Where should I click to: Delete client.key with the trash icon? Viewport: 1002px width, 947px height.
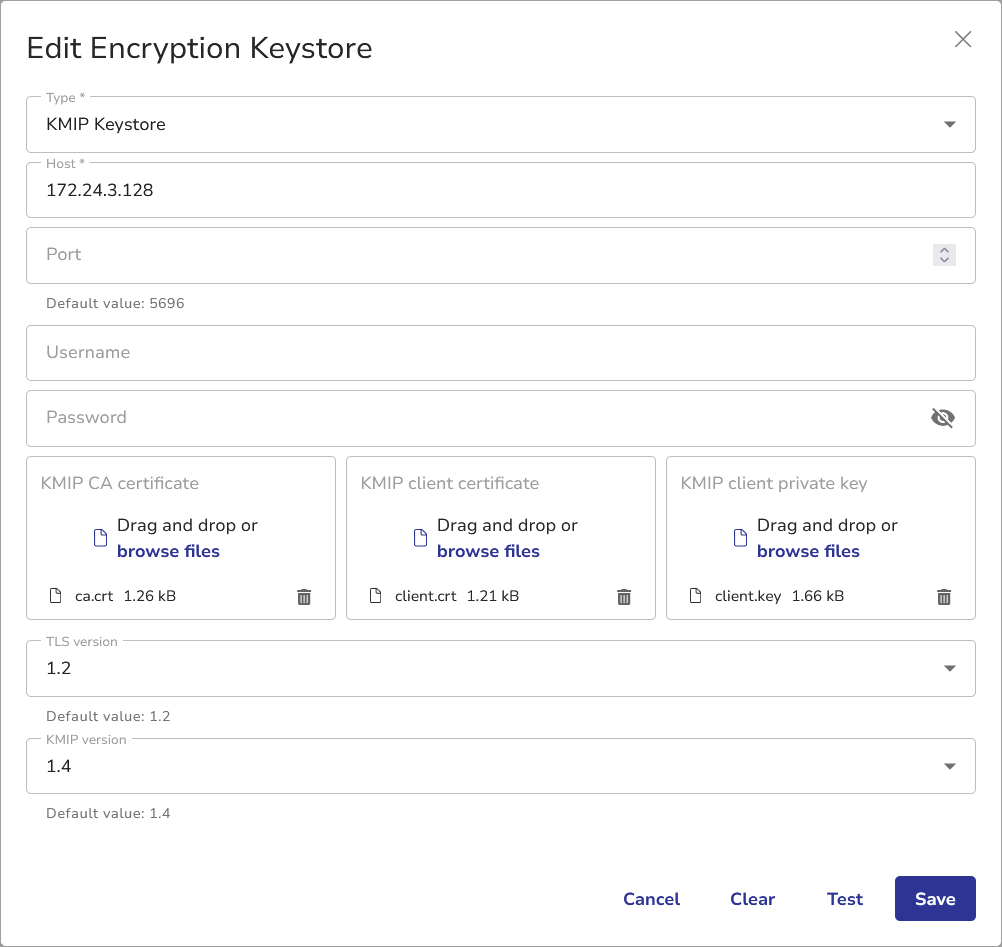pyautogui.click(x=943, y=597)
